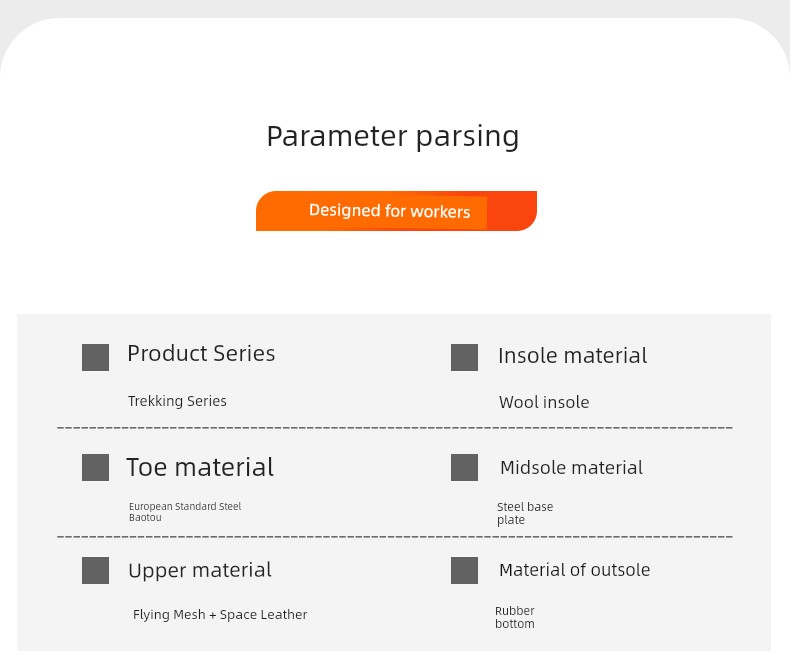Select the Wool insole value
The height and width of the screenshot is (669, 790).
click(544, 402)
